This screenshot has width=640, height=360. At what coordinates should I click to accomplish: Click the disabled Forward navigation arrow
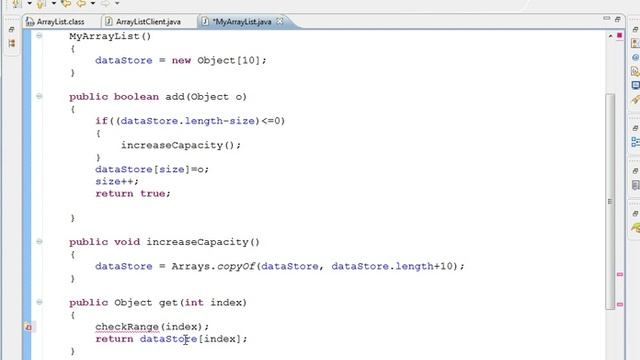[x=105, y=4]
